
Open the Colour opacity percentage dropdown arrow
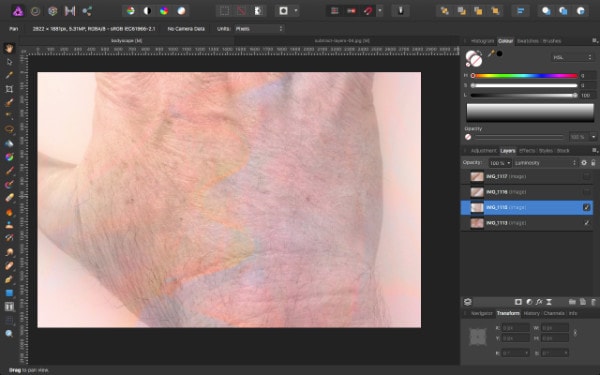pyautogui.click(x=593, y=137)
